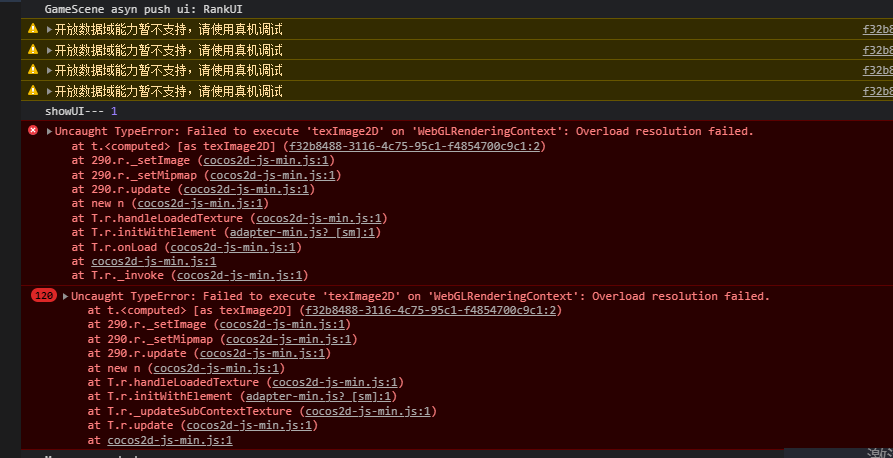893x458 pixels.
Task: Click the warning icon on the first warning row
Action: coord(33,29)
